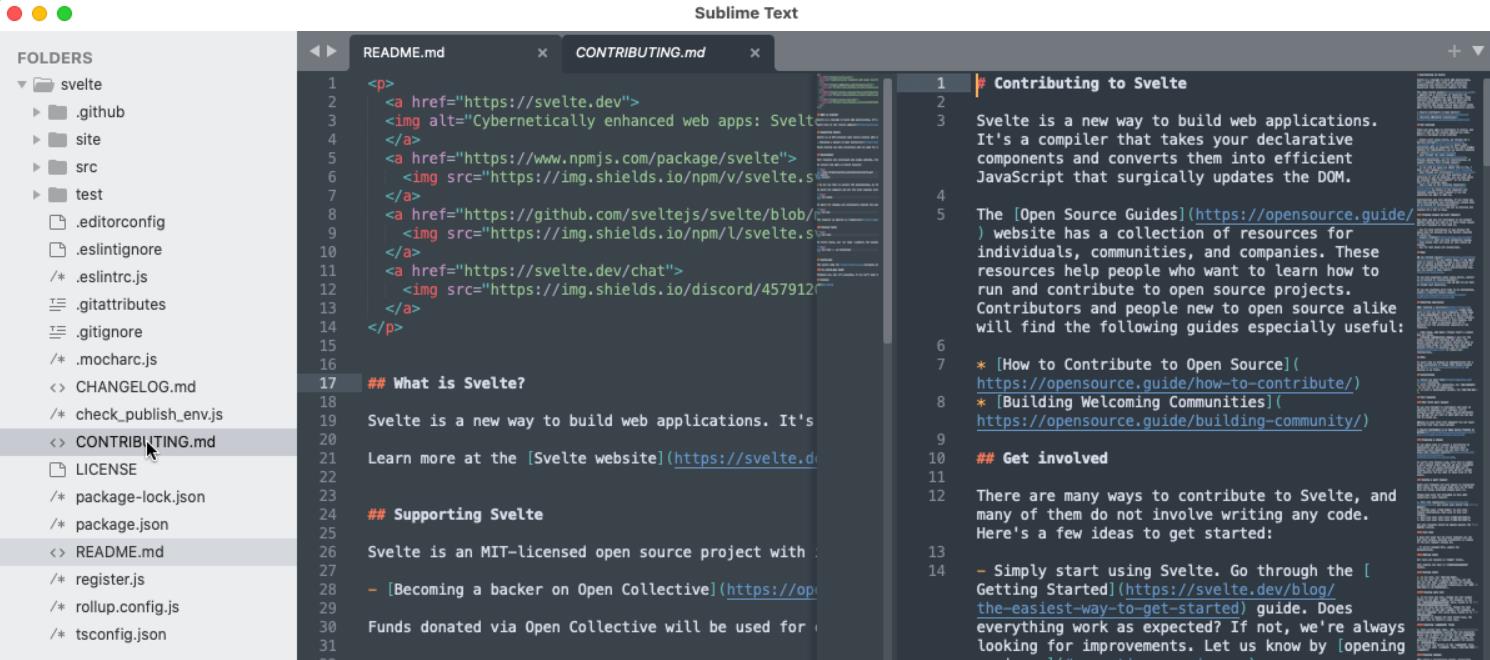Expand the src folder arrow
1490x660 pixels.
coord(37,167)
